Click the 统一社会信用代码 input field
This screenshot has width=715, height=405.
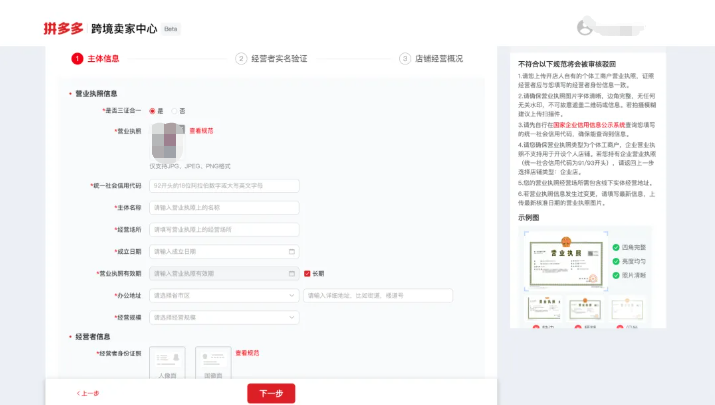click(x=224, y=186)
